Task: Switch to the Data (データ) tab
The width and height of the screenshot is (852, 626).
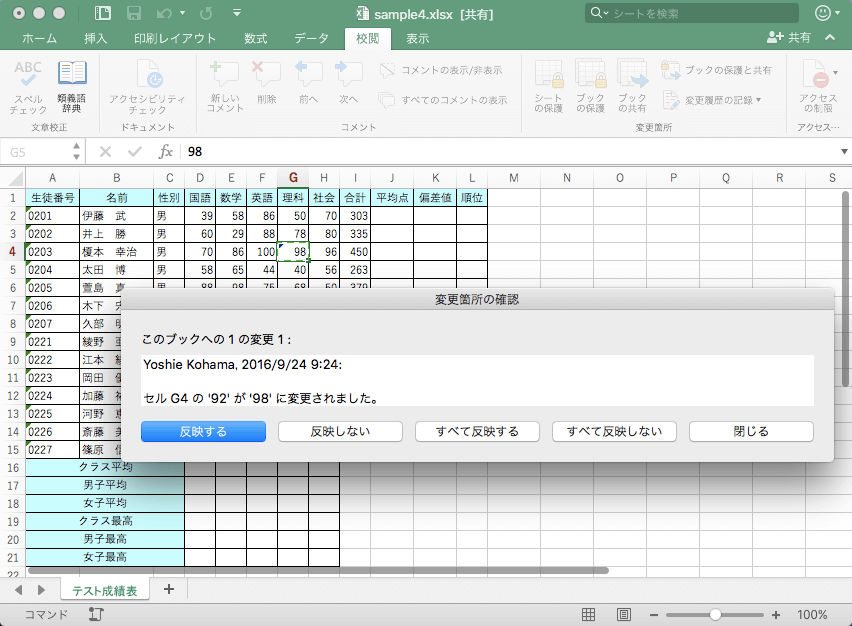Action: coord(311,38)
